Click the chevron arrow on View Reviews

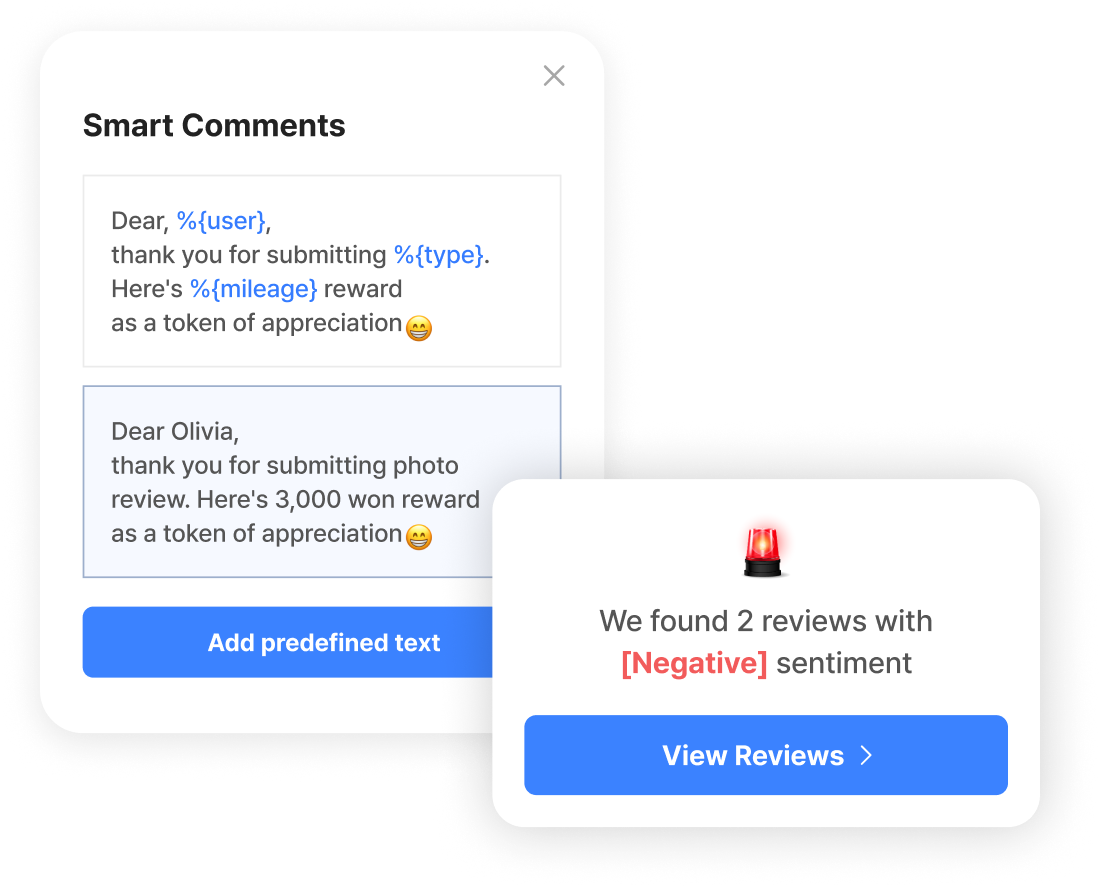click(868, 756)
